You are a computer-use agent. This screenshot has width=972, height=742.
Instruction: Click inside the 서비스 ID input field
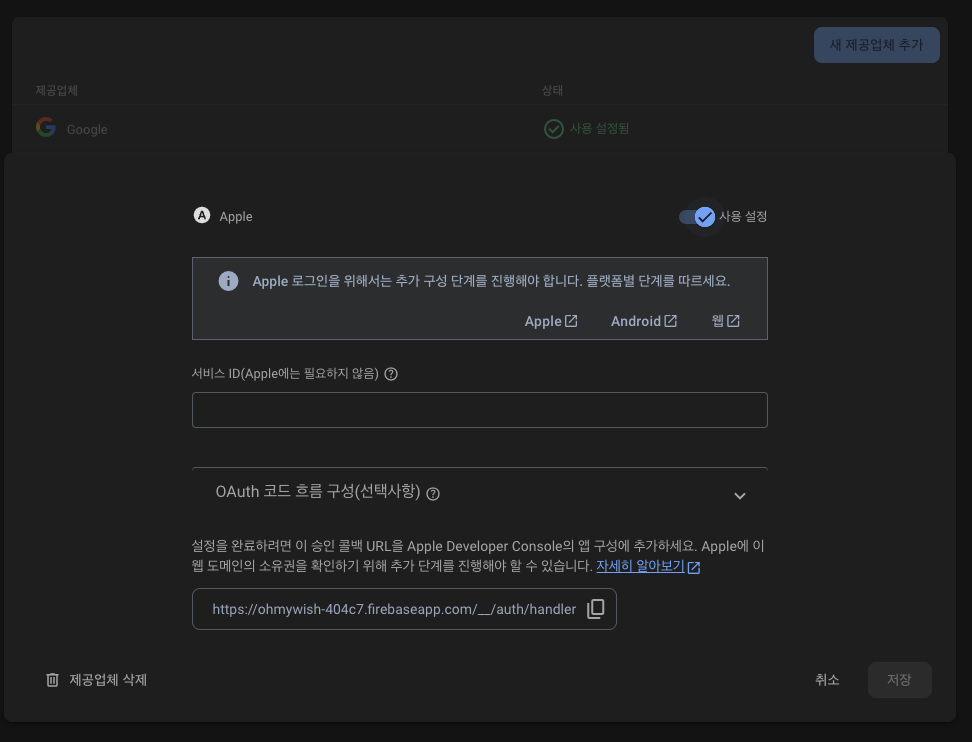point(479,409)
